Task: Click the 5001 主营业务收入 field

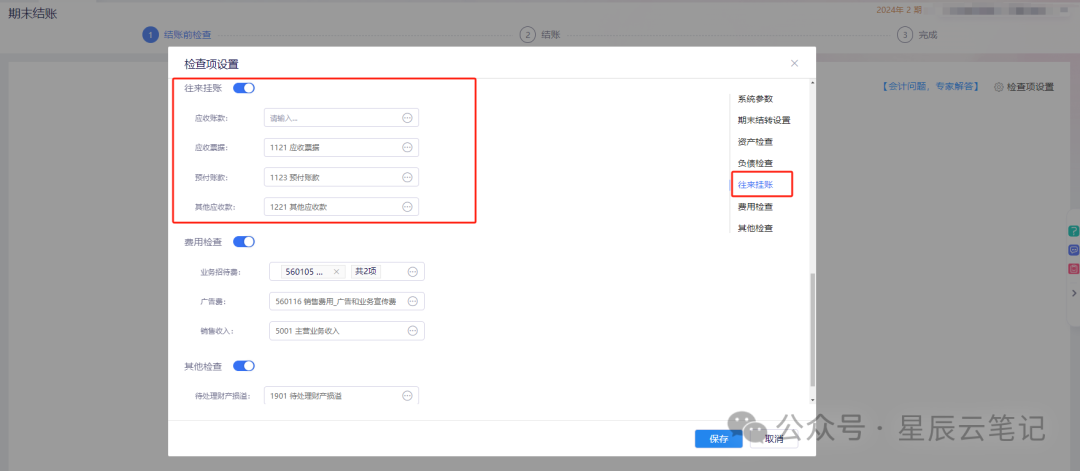Action: click(346, 331)
